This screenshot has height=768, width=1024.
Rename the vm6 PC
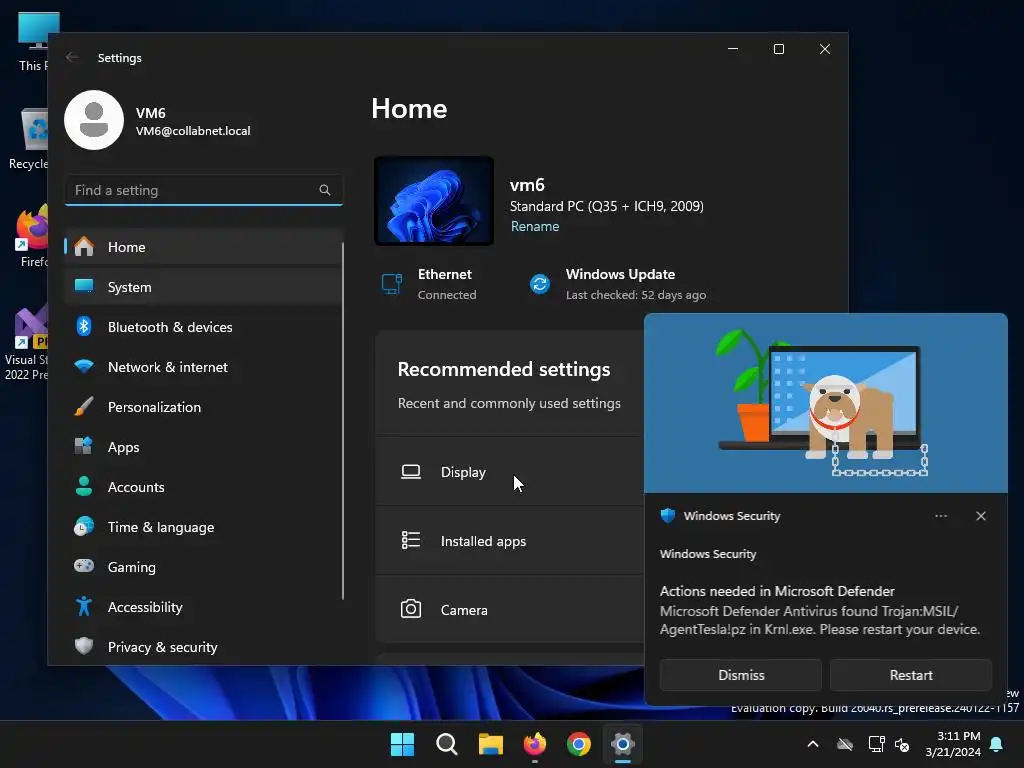click(535, 226)
